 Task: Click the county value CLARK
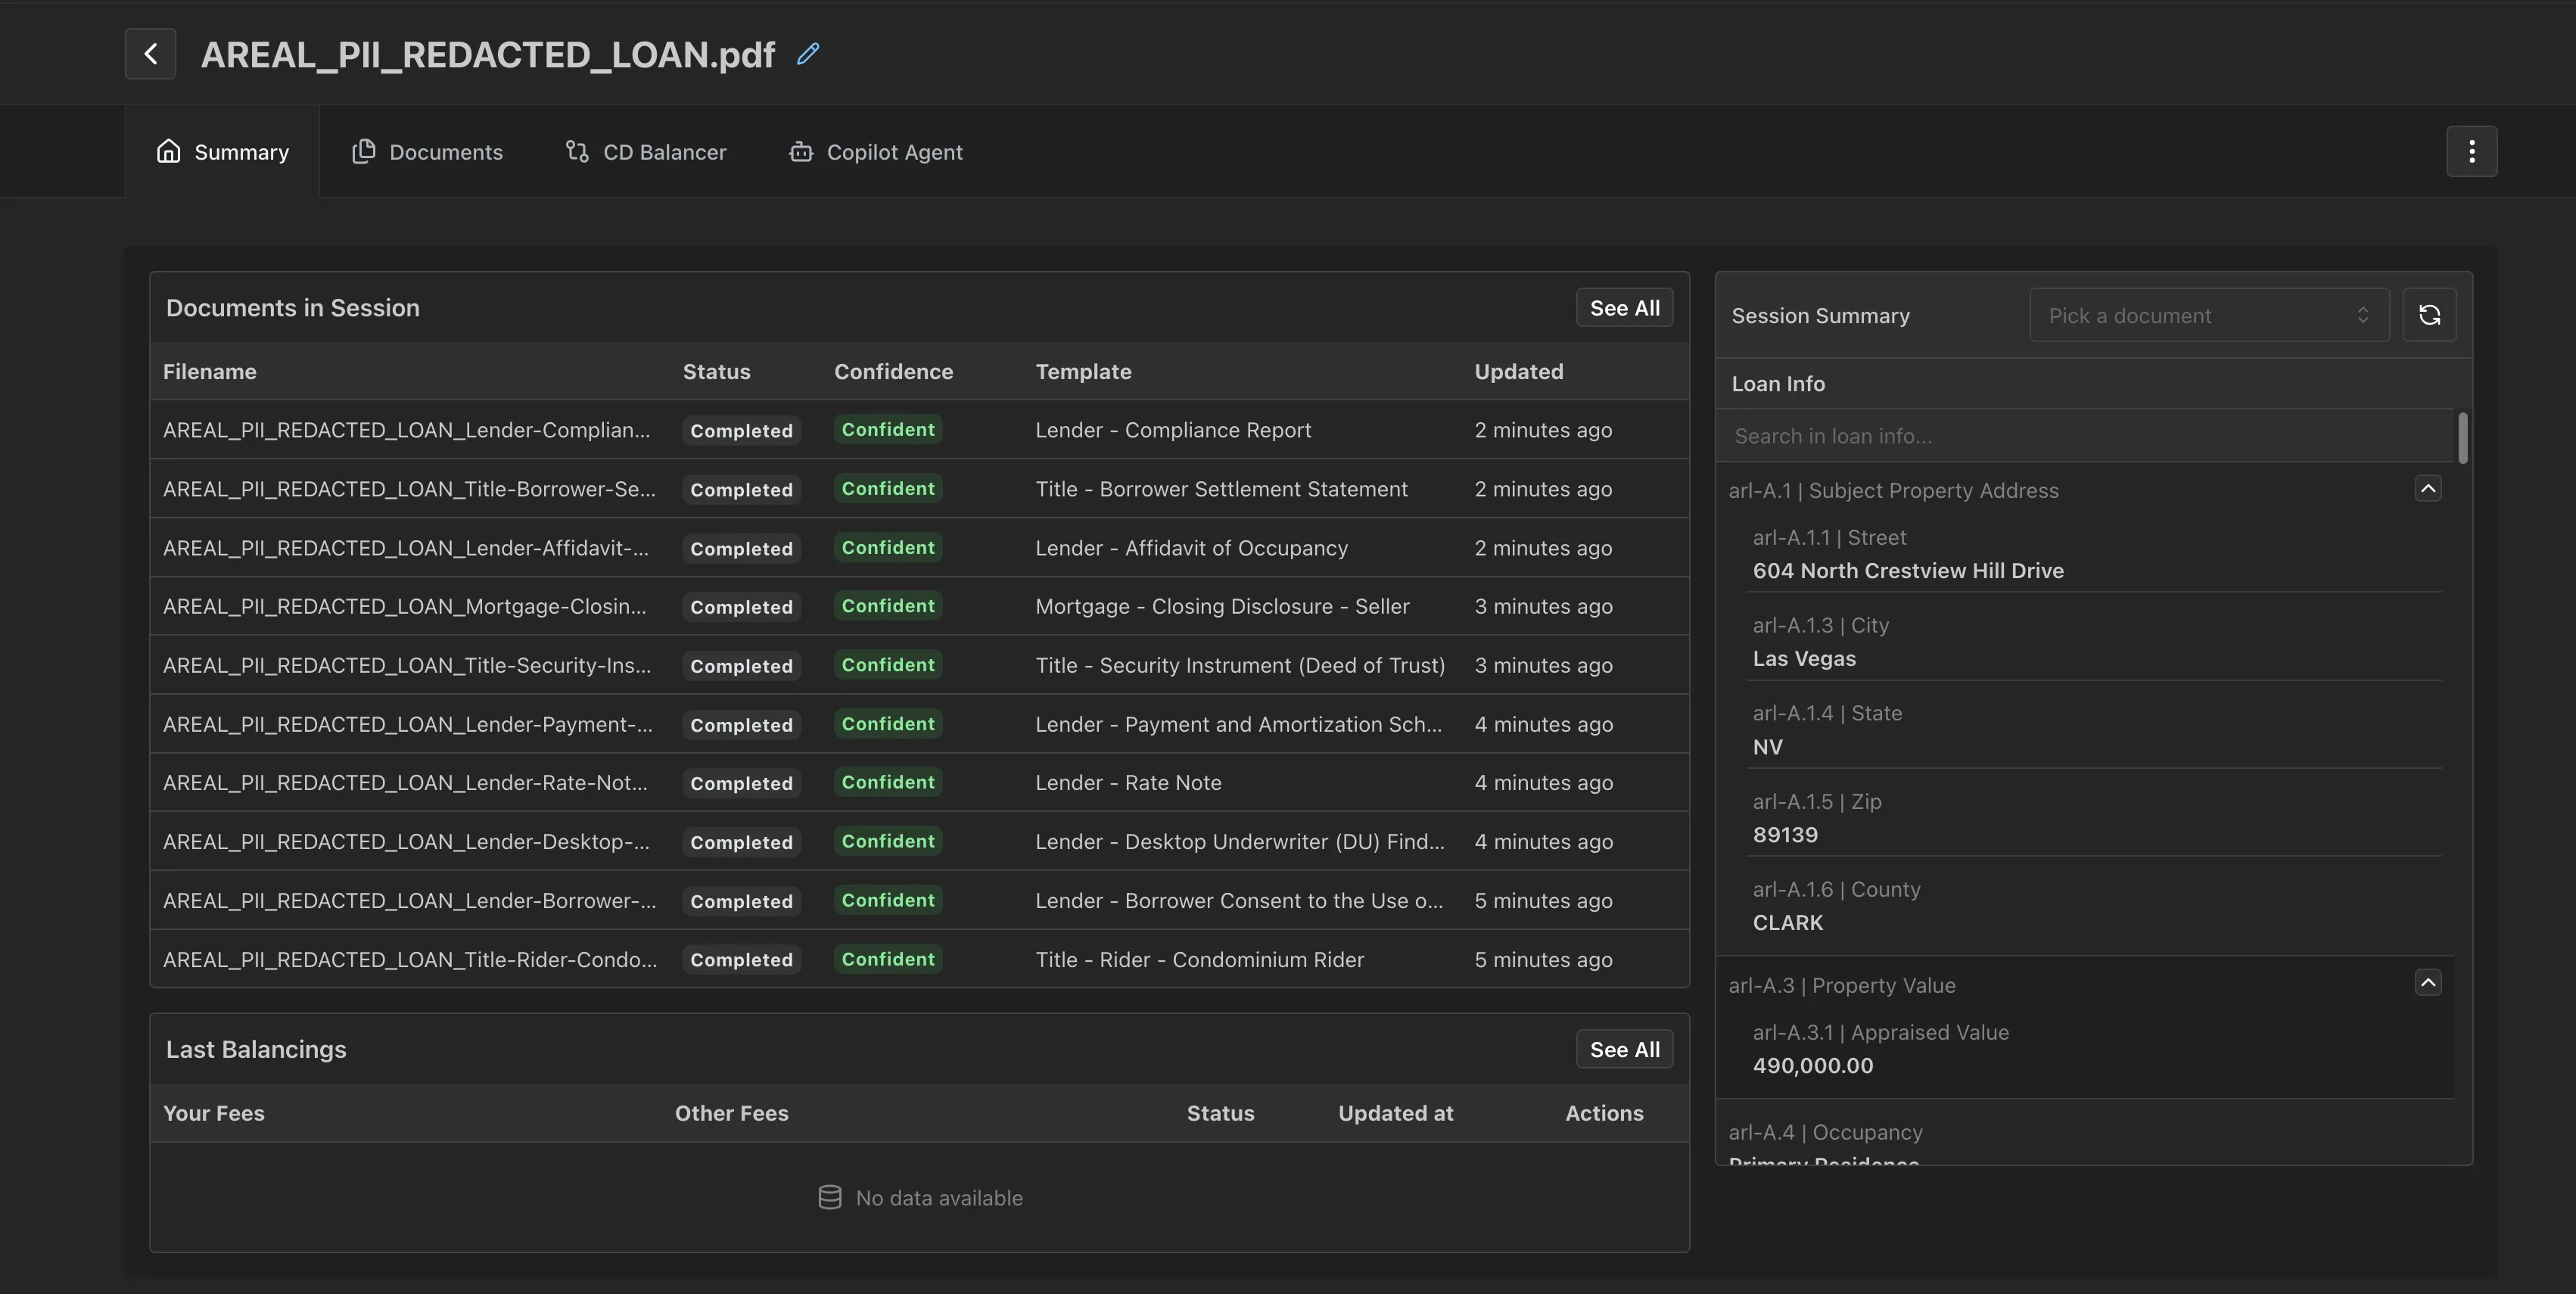click(1787, 922)
